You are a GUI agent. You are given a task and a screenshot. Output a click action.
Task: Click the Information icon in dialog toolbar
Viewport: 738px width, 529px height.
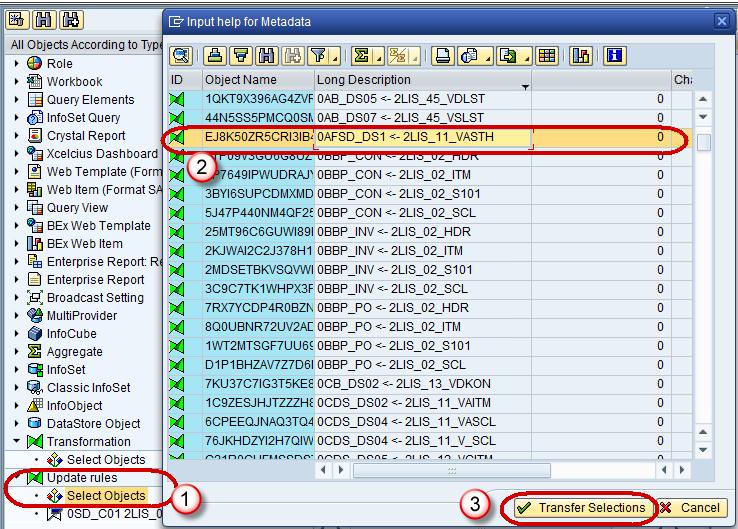click(615, 55)
